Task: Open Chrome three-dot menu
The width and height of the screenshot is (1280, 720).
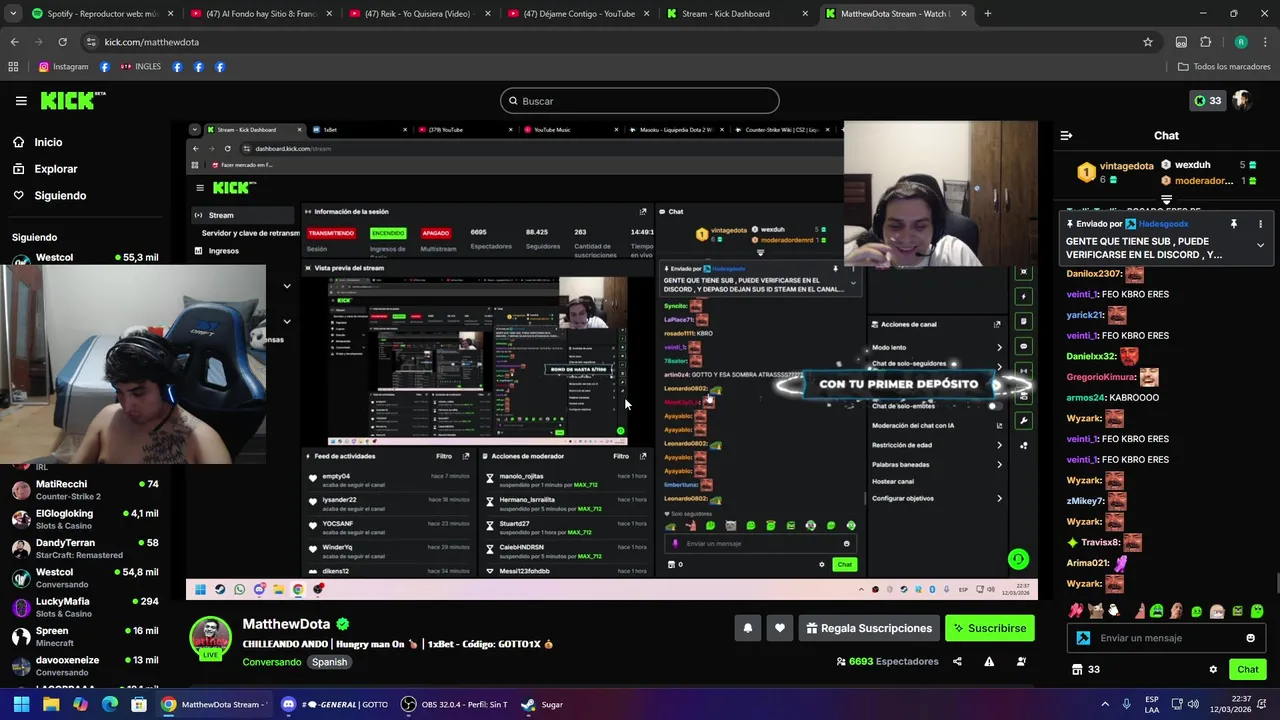Action: (1265, 42)
